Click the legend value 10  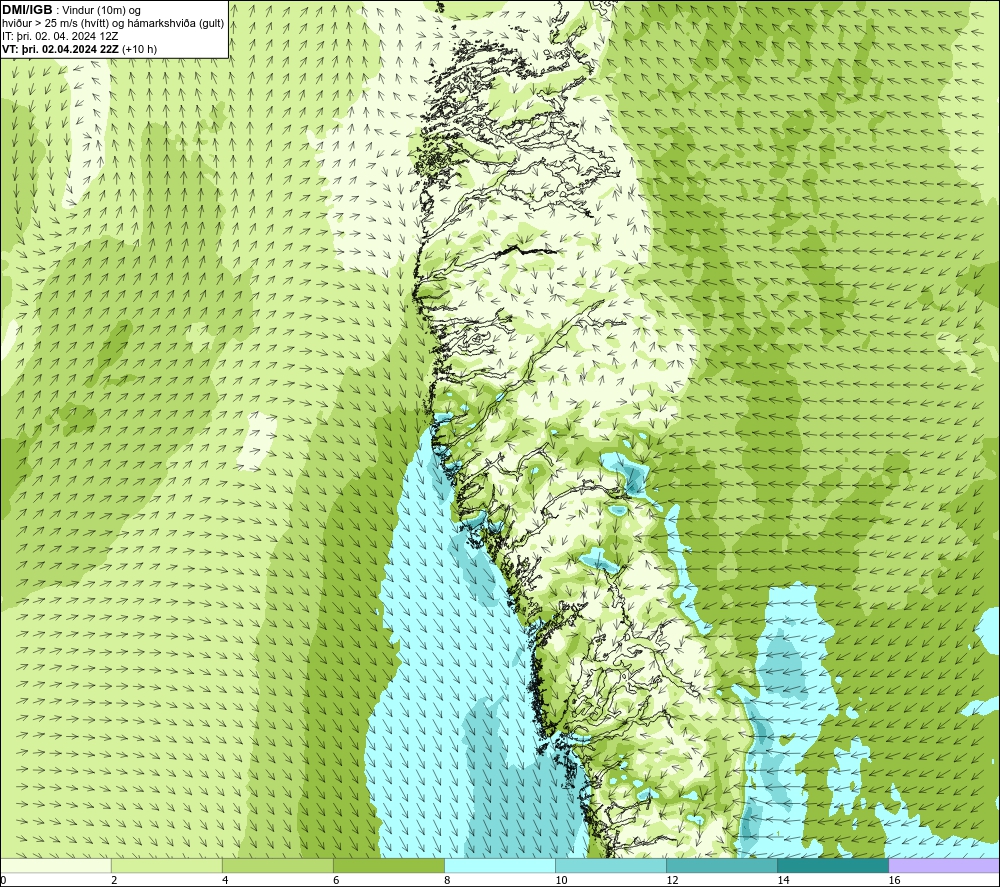(561, 881)
